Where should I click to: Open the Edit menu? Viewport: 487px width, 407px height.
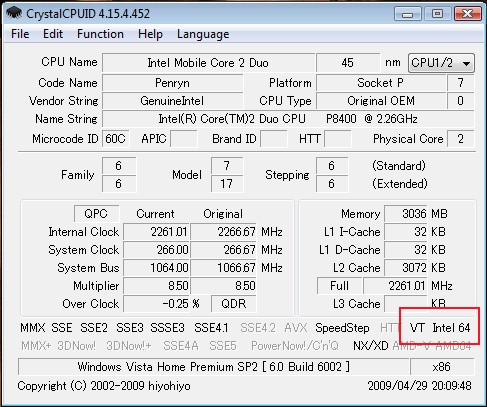(x=53, y=34)
